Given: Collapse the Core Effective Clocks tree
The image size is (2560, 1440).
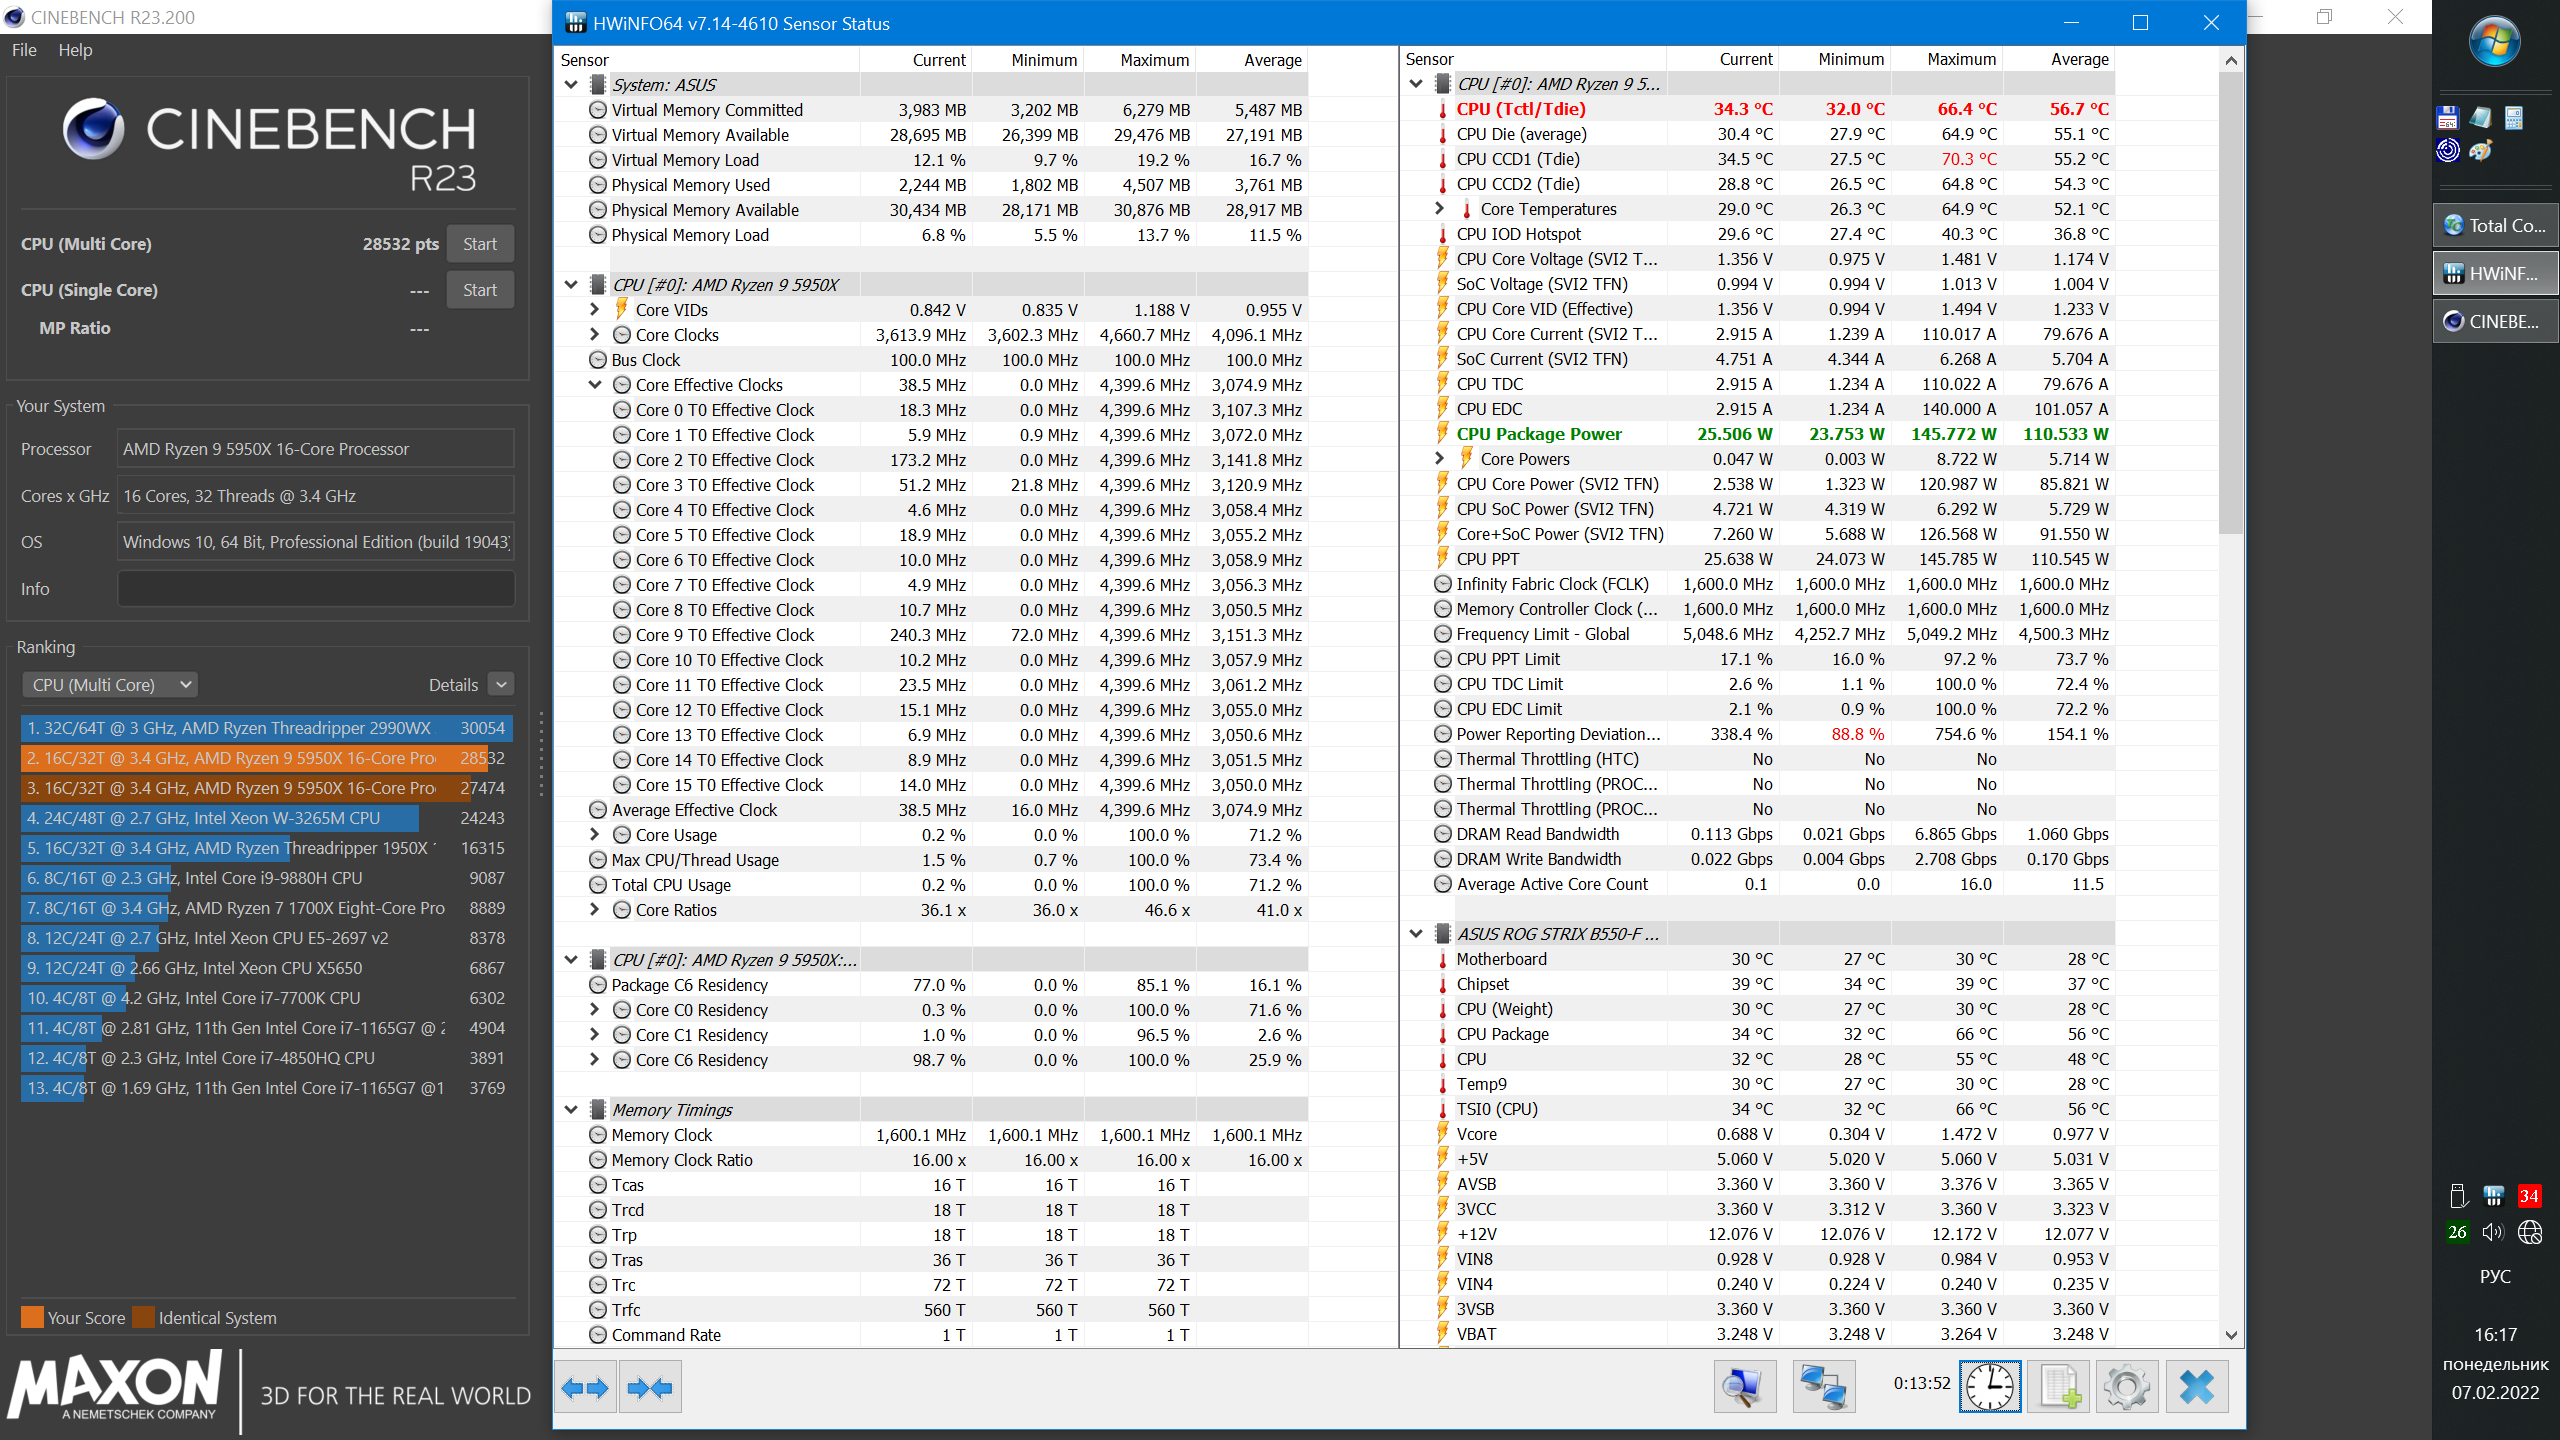Looking at the screenshot, I should click(595, 385).
